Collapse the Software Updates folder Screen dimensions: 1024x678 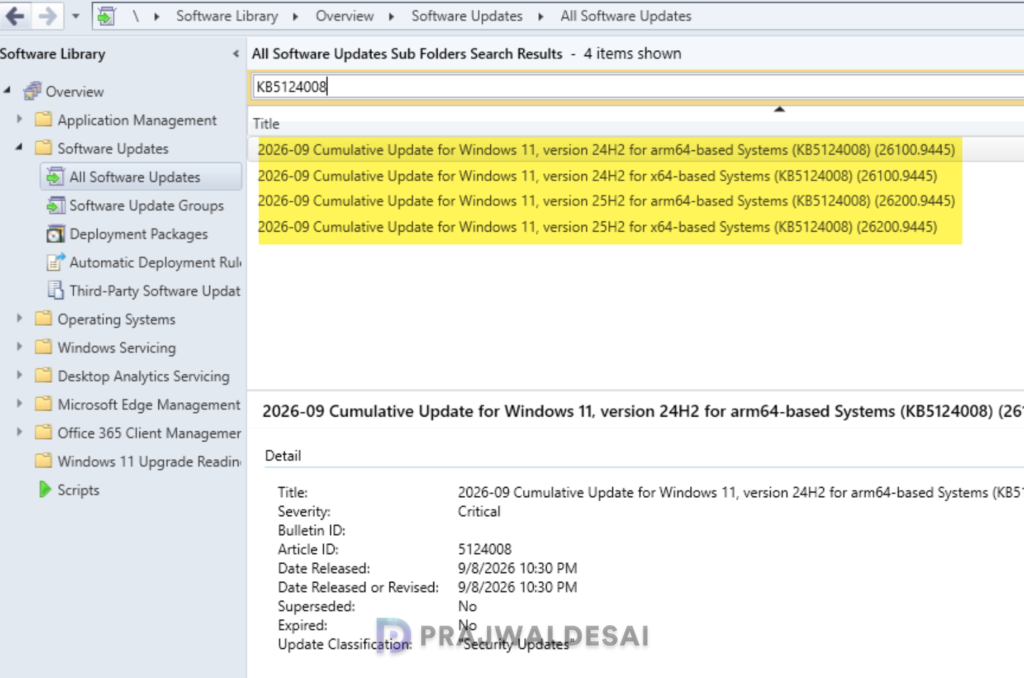pos(20,148)
